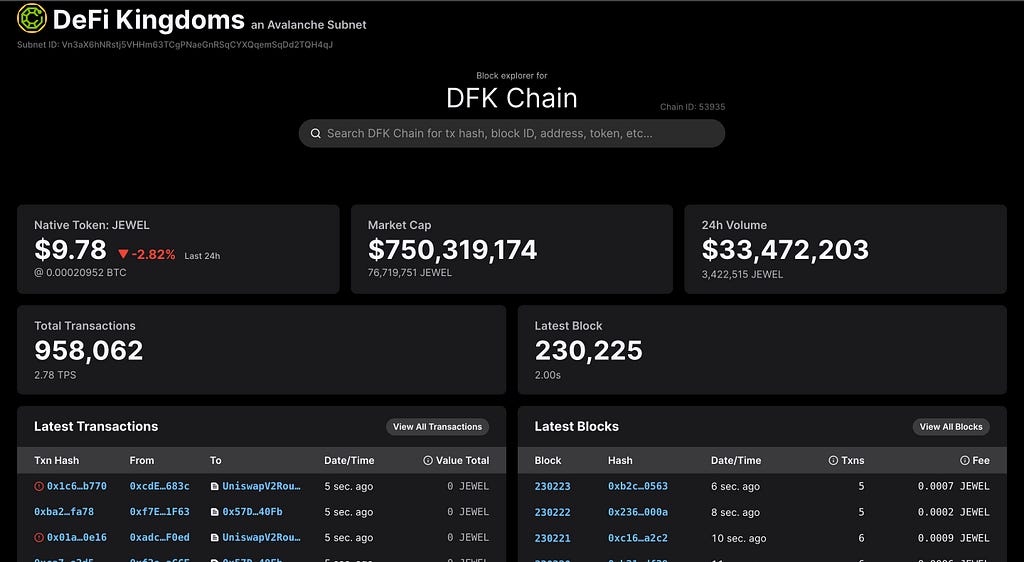Click the contract icon in the 0x01a…0e16 row
The height and width of the screenshot is (562, 1024).
point(214,538)
